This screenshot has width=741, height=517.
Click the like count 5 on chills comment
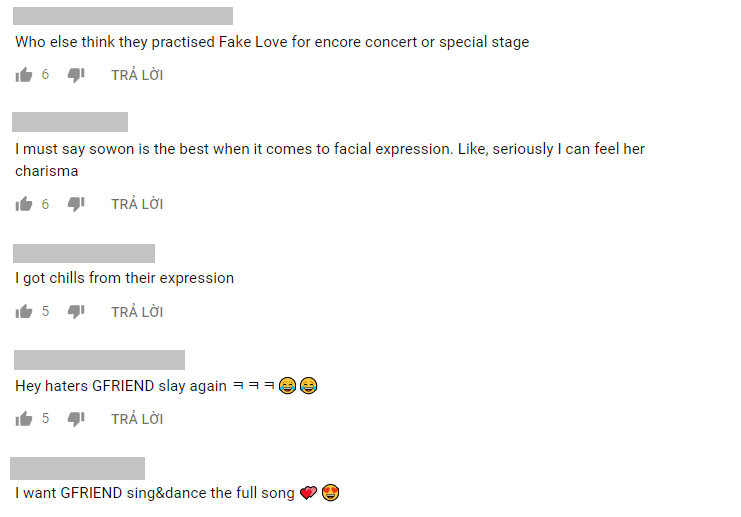click(x=45, y=311)
